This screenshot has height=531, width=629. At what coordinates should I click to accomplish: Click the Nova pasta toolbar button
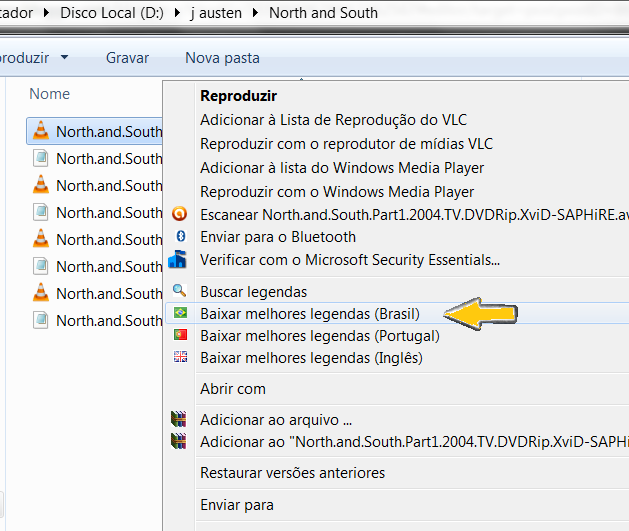click(222, 58)
